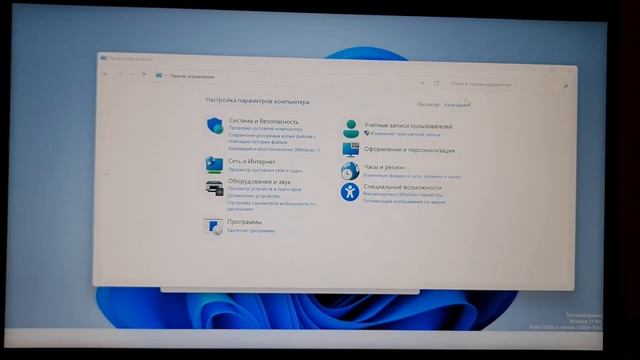Click the Настройка параметров компьютера heading
The height and width of the screenshot is (360, 640).
pos(258,101)
